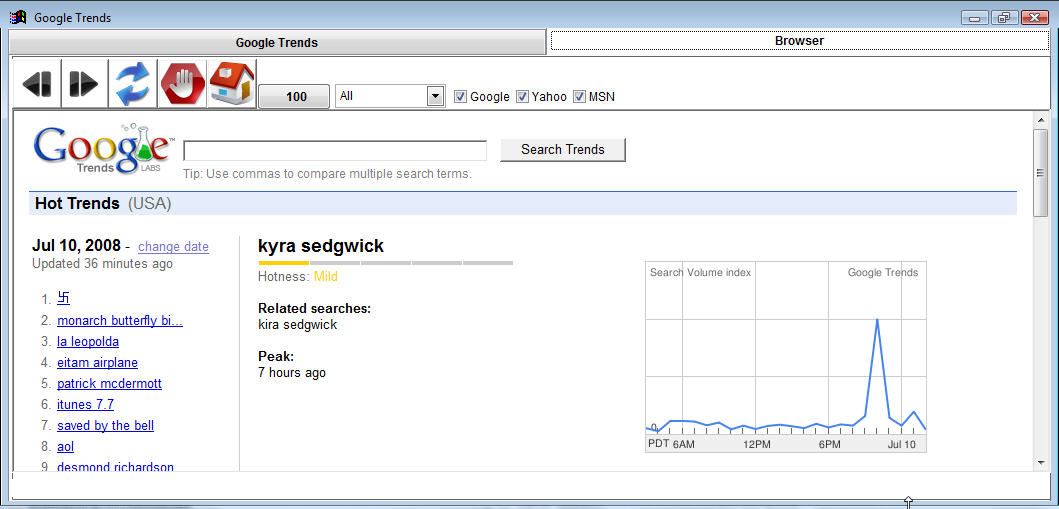Open the itunes 7.7 trend link
Image resolution: width=1059 pixels, height=509 pixels.
tap(86, 404)
